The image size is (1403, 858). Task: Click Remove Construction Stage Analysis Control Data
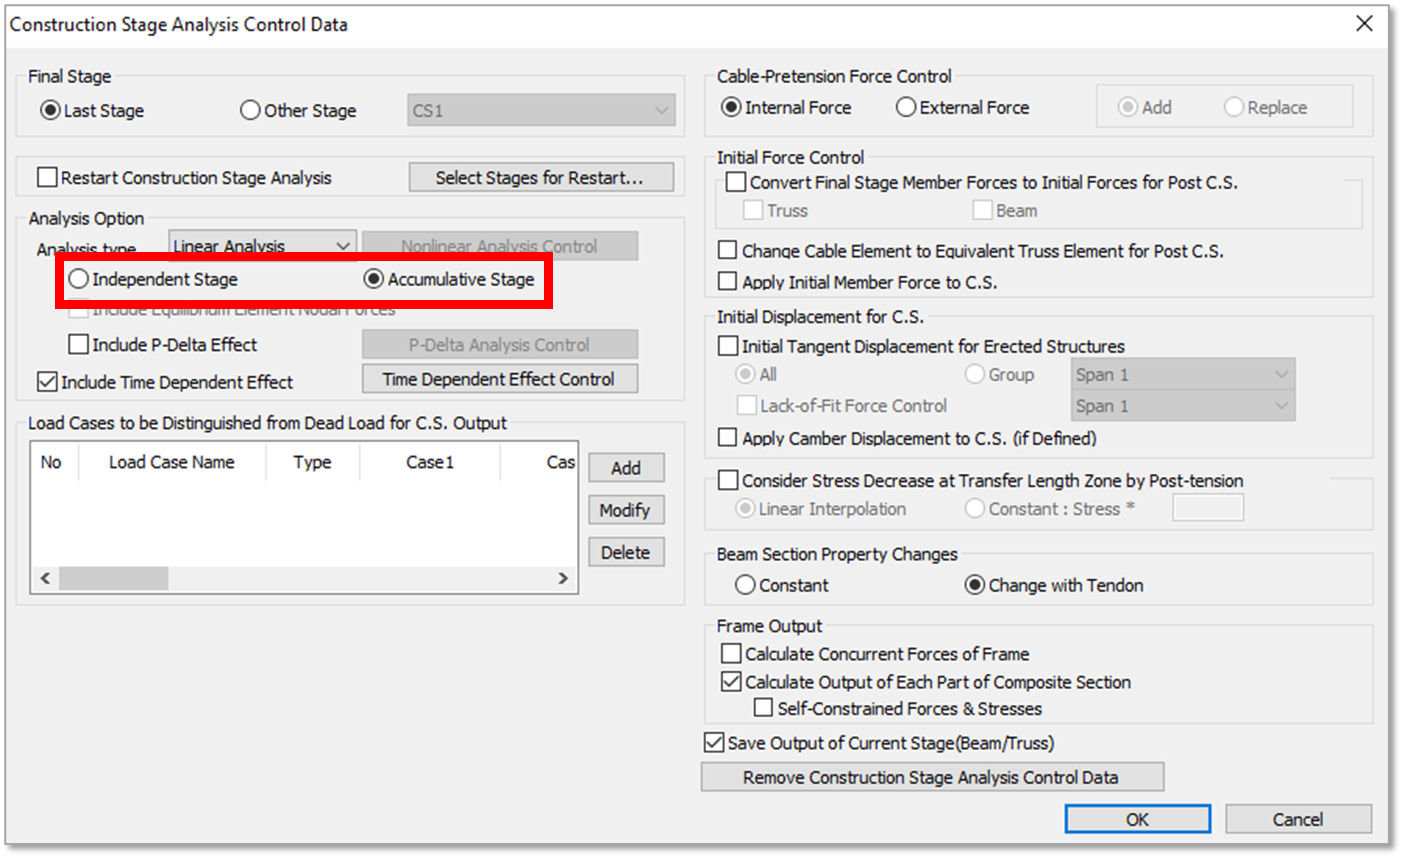click(931, 778)
